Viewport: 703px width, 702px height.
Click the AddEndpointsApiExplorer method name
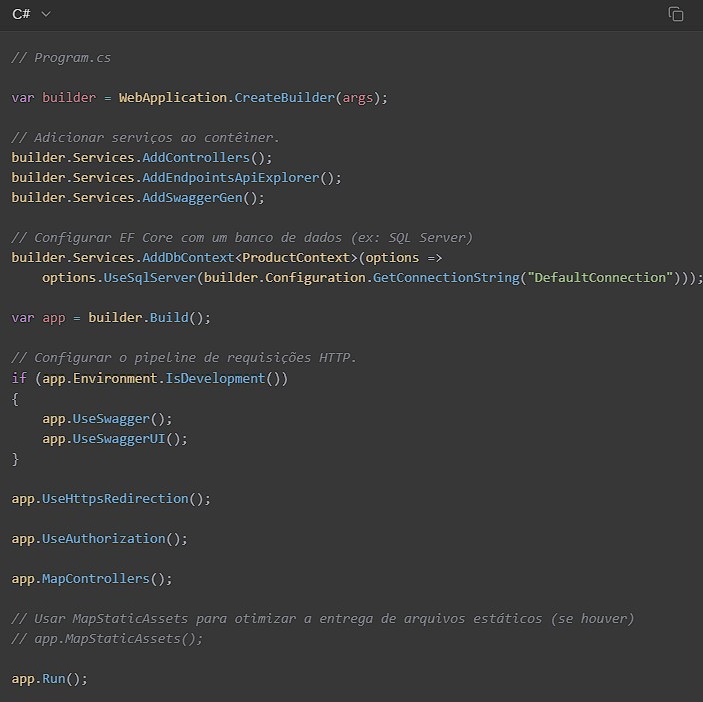[230, 178]
